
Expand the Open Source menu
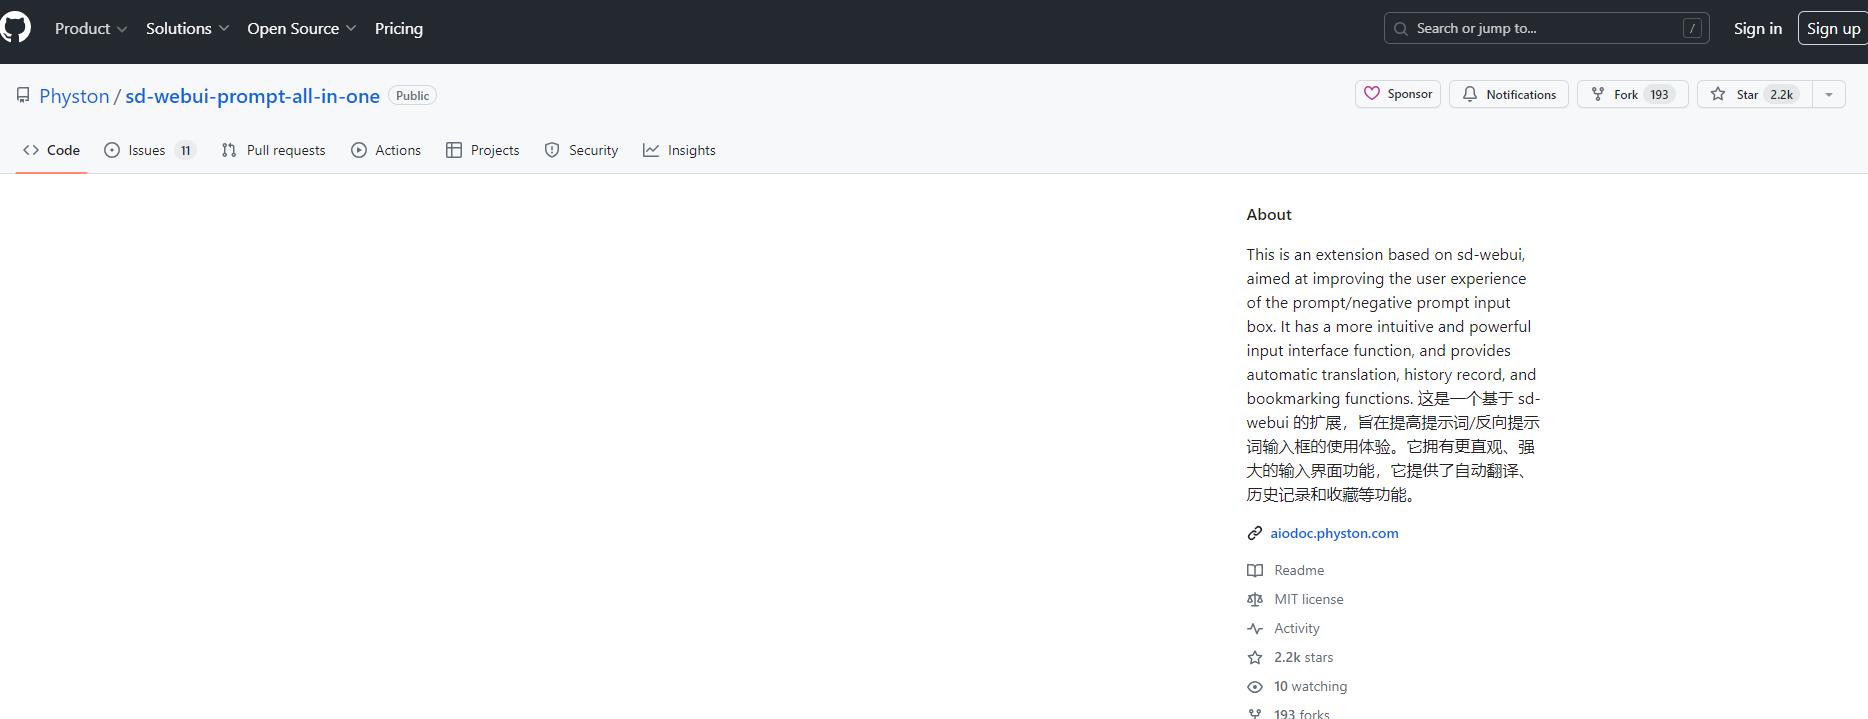pos(302,29)
